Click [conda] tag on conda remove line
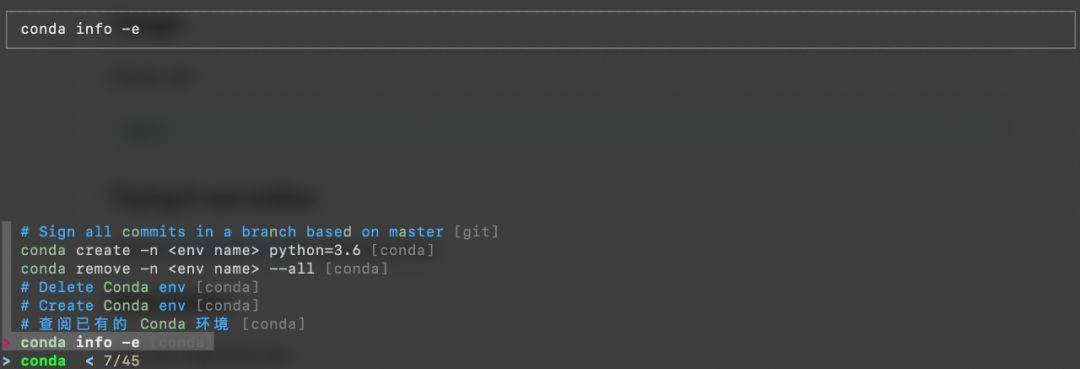The width and height of the screenshot is (1080, 369). pos(356,268)
